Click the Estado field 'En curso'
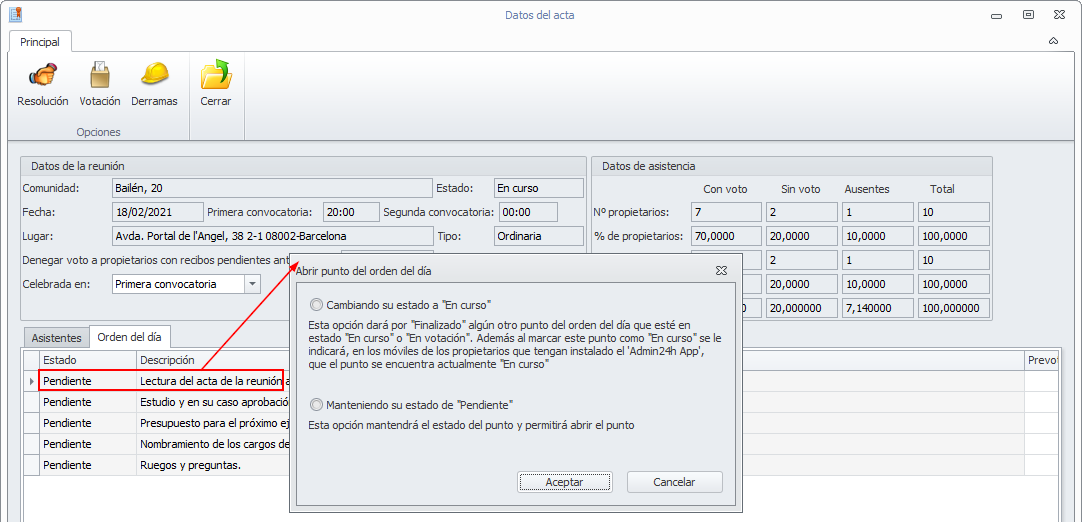Viewport: 1082px width, 522px height. click(539, 188)
